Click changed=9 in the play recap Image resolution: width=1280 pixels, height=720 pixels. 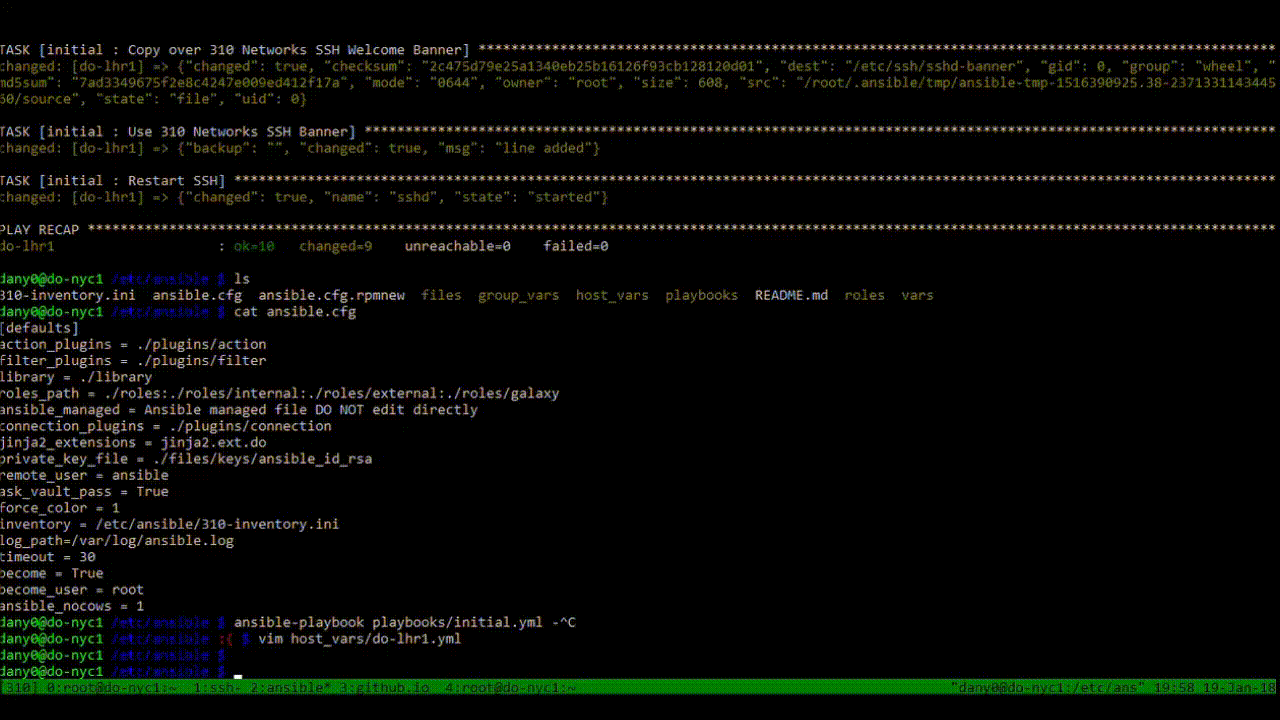point(335,246)
